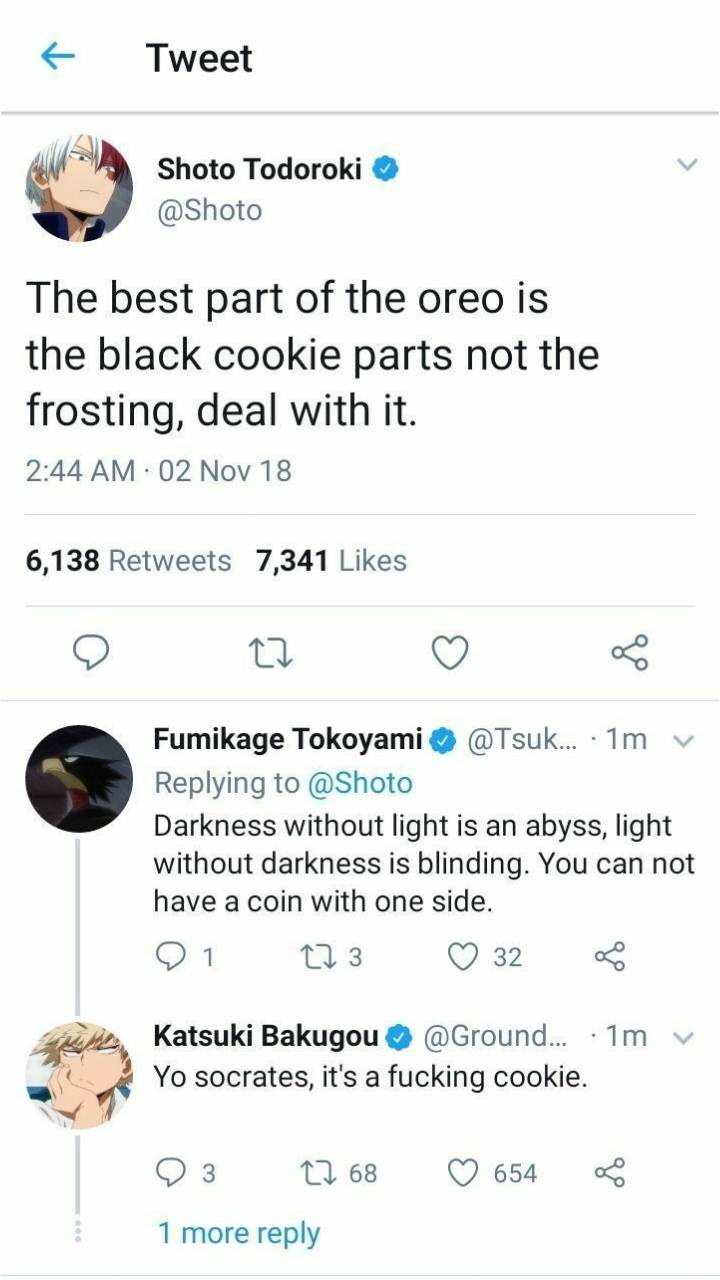Click Shoto Todoroki's verified badge
This screenshot has width=720, height=1280.
click(383, 169)
